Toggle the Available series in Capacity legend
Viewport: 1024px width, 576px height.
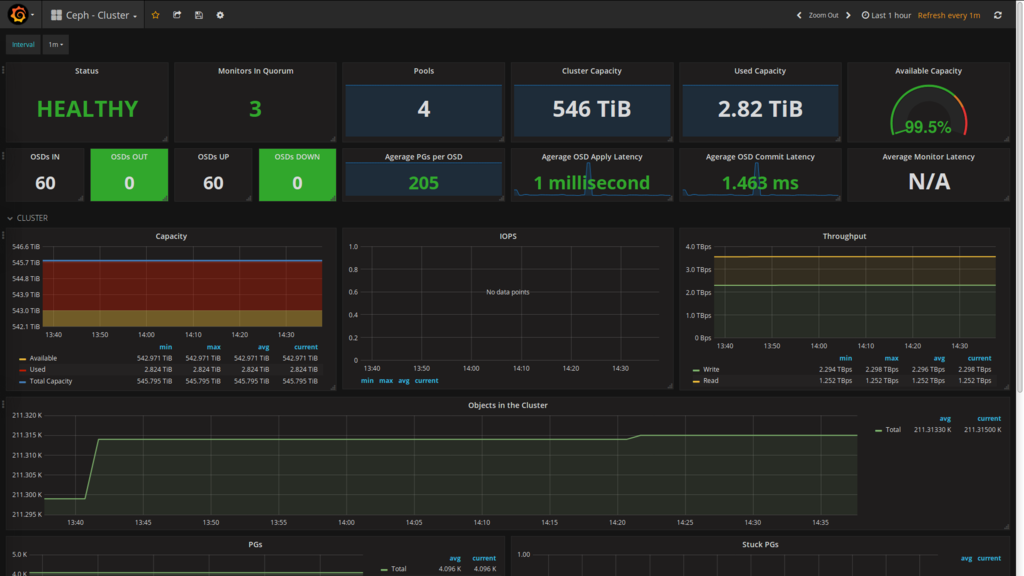click(x=43, y=358)
